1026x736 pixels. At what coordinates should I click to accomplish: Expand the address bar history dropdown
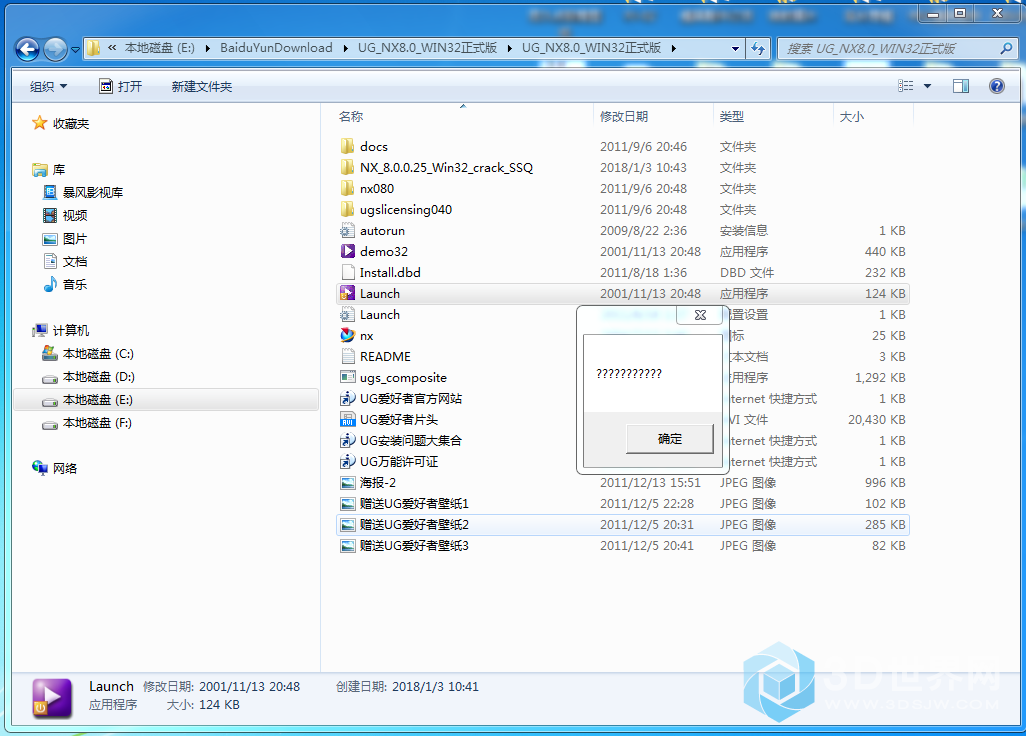(735, 48)
